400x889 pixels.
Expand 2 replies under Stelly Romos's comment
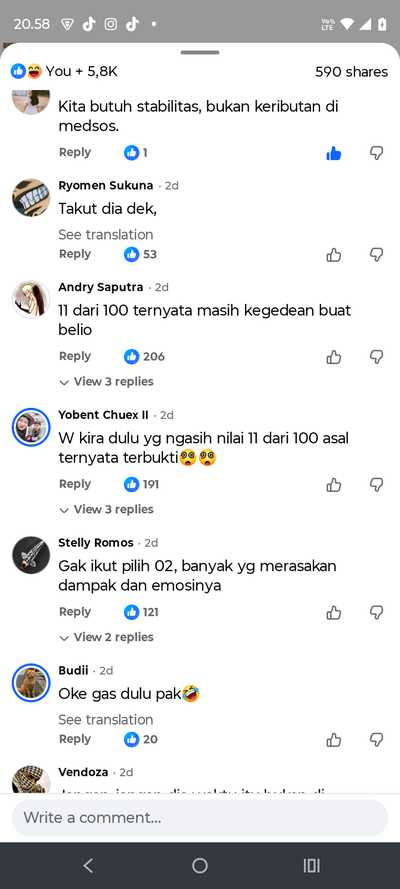click(x=107, y=637)
